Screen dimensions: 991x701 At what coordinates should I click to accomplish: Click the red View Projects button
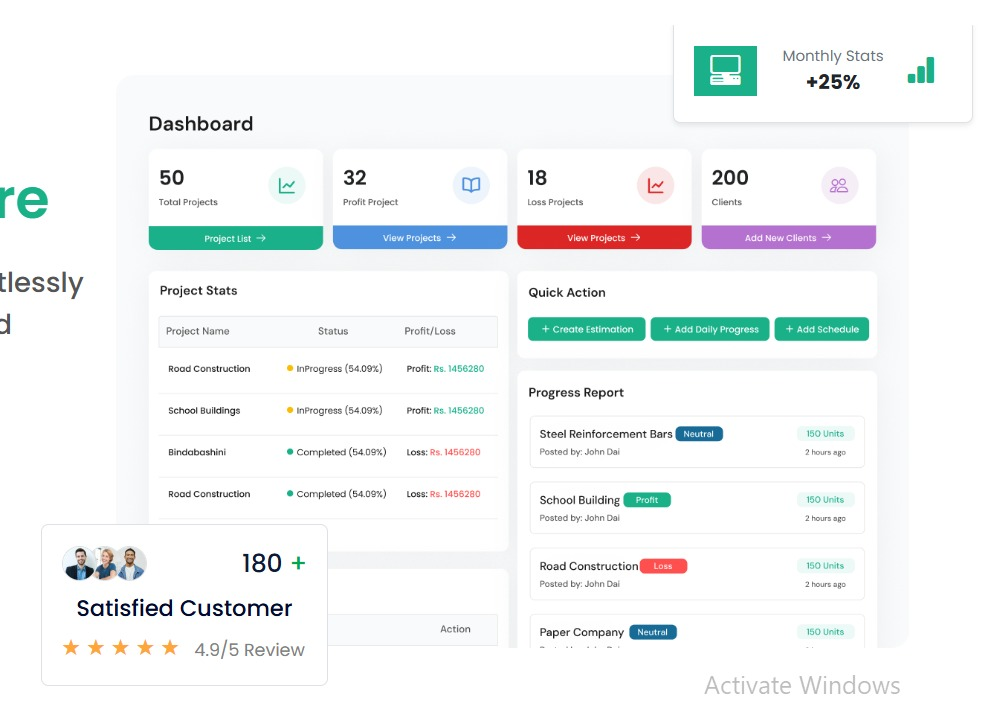[604, 238]
